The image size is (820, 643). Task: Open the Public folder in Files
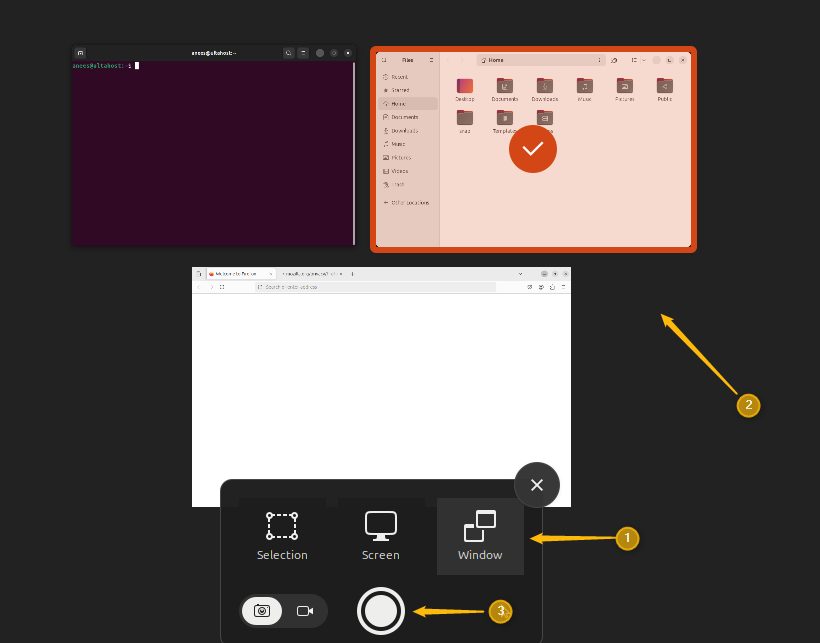pyautogui.click(x=664, y=89)
